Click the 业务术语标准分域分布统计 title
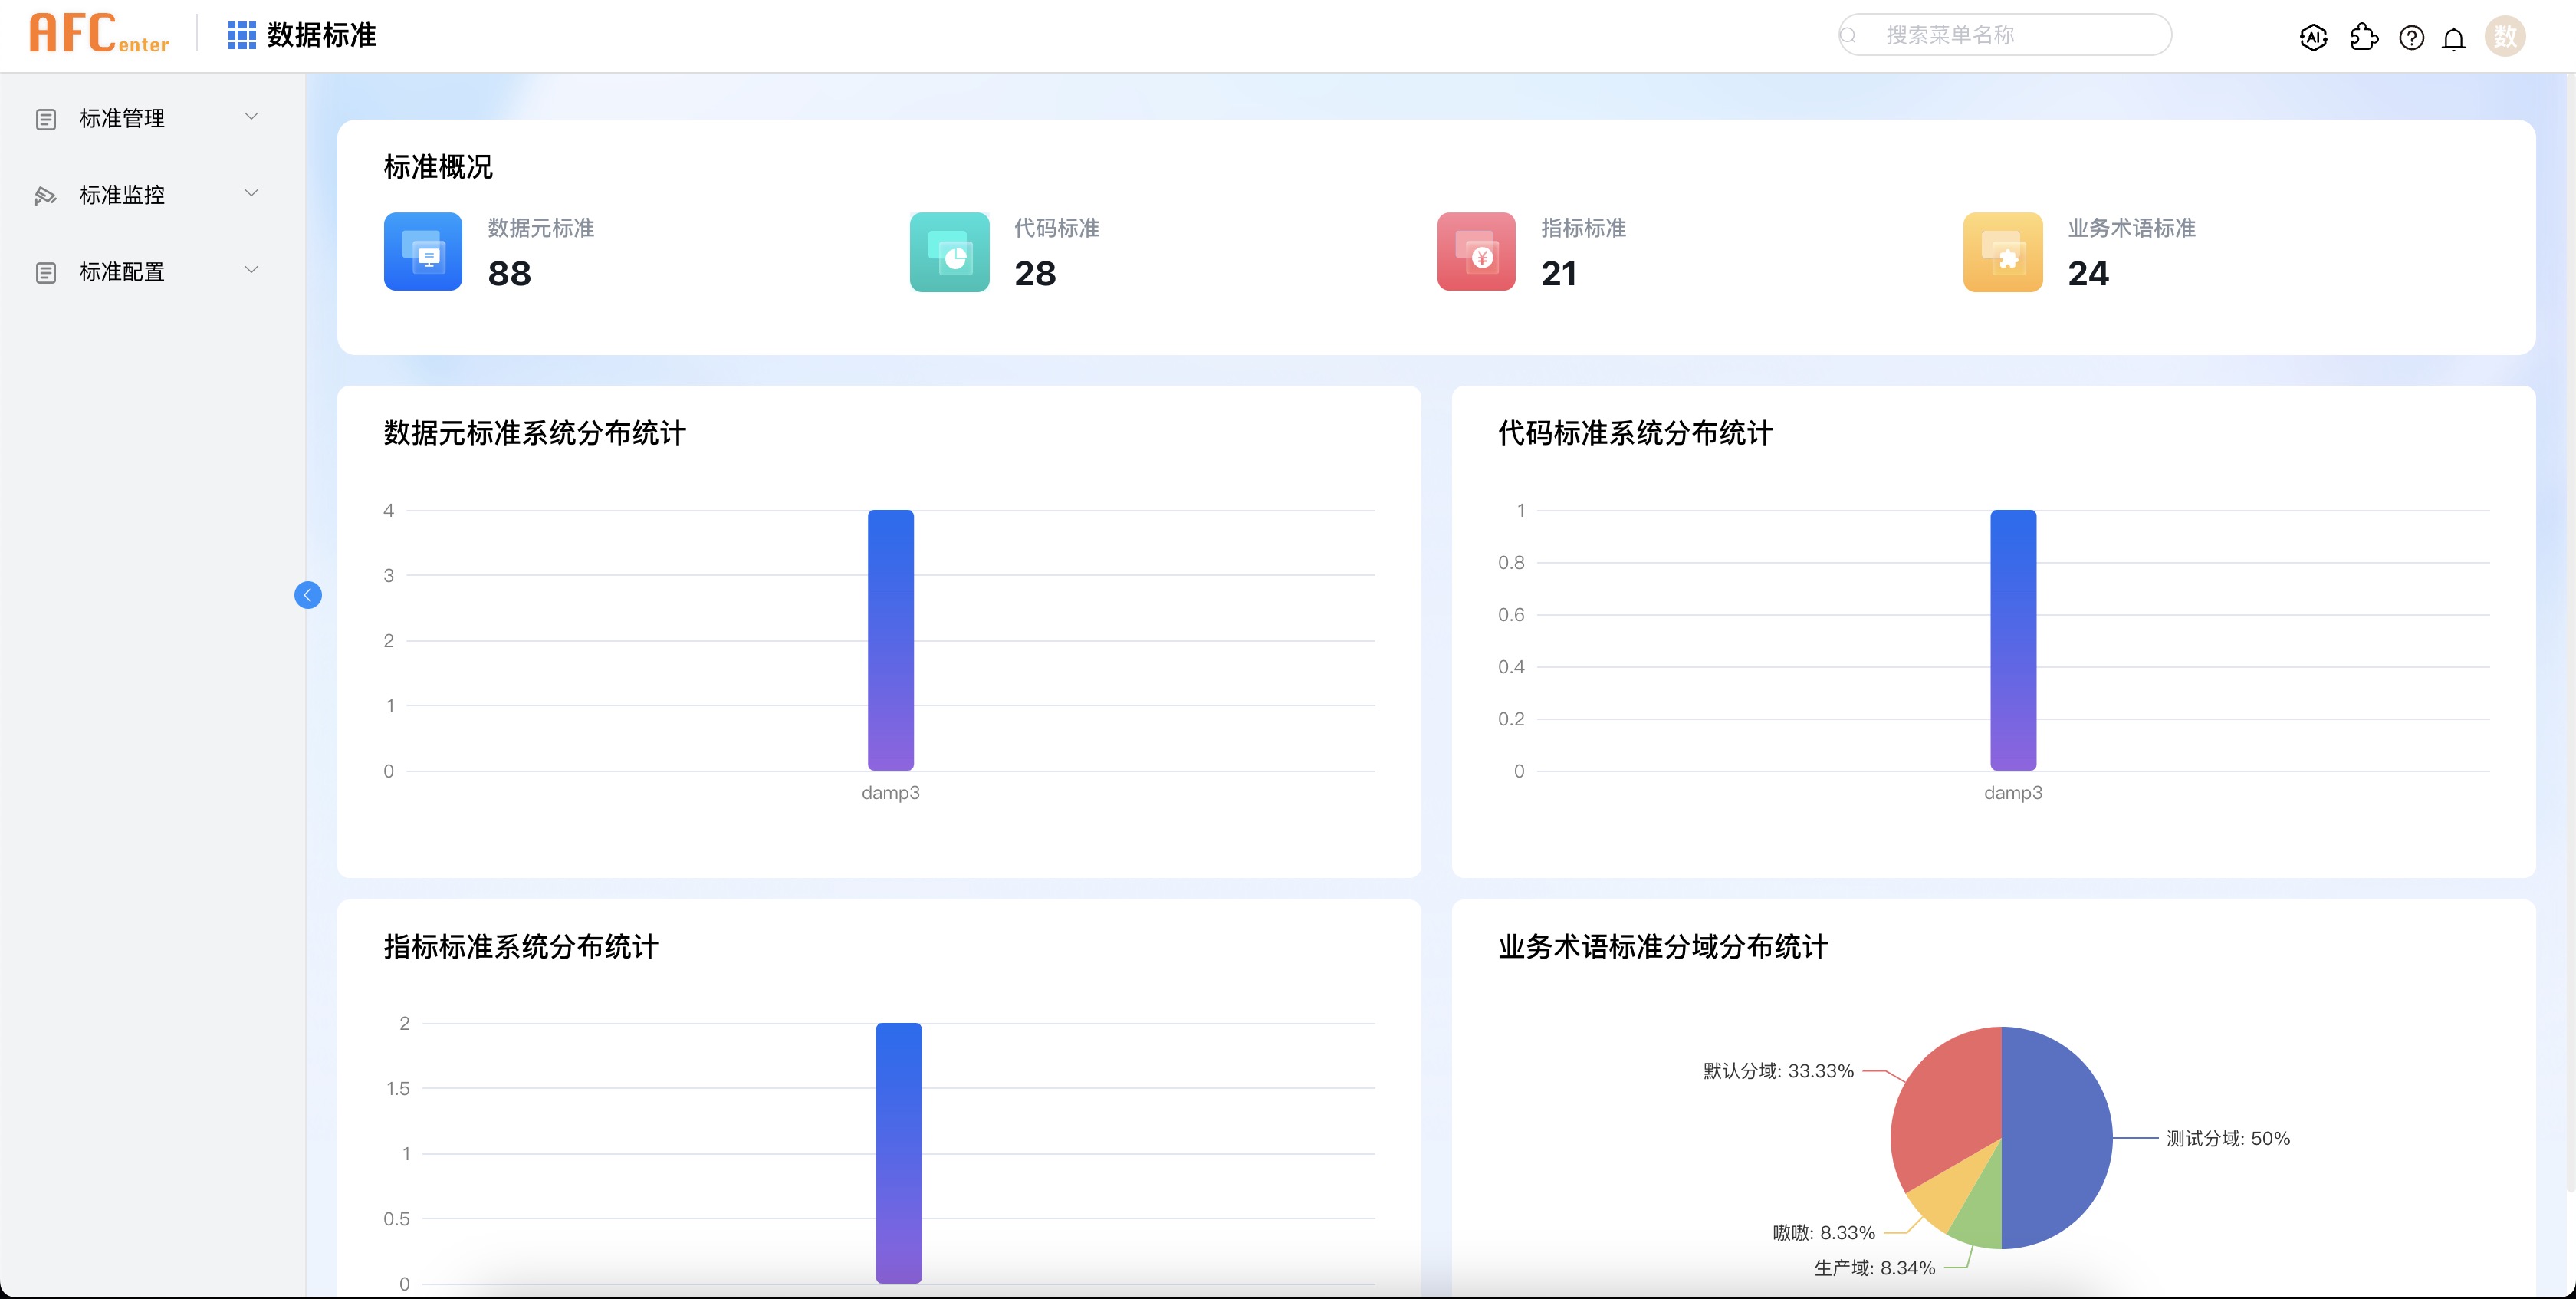The image size is (2576, 1299). pos(1663,946)
